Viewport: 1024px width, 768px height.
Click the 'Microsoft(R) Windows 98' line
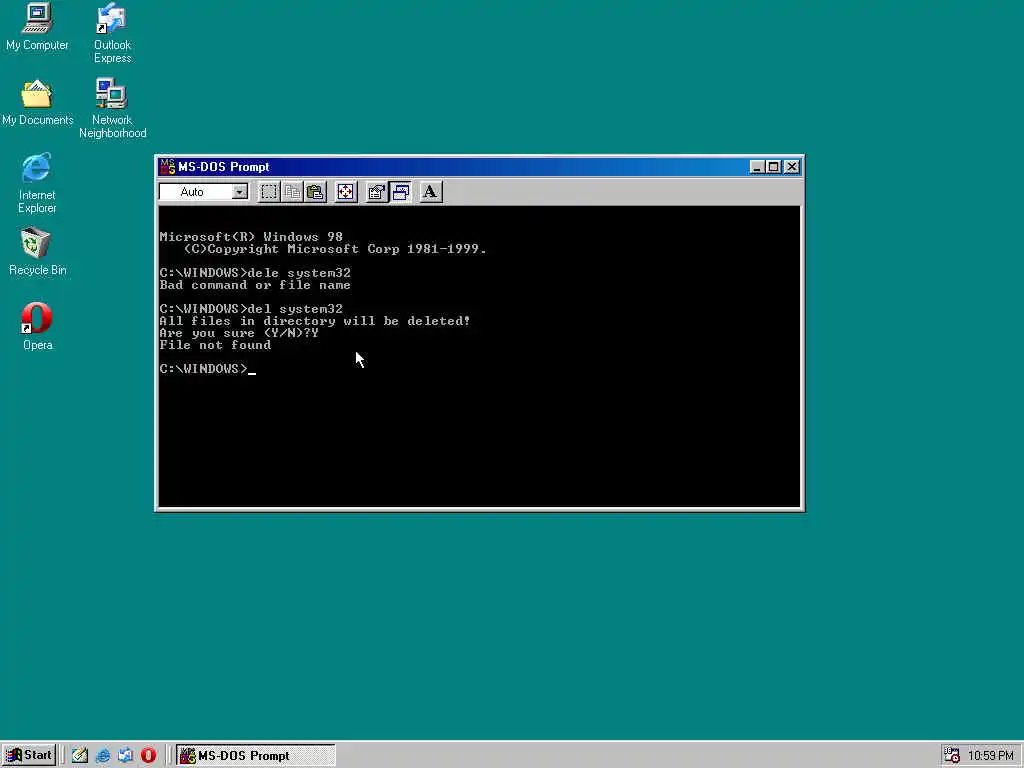point(251,236)
